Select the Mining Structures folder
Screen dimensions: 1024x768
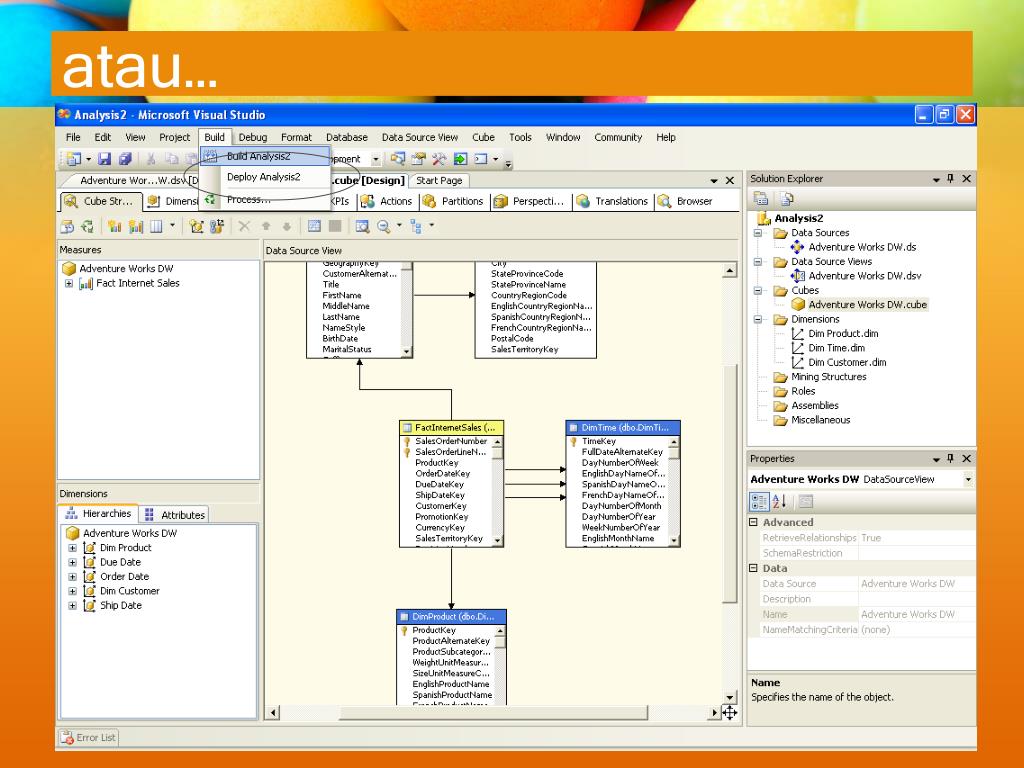tap(828, 377)
